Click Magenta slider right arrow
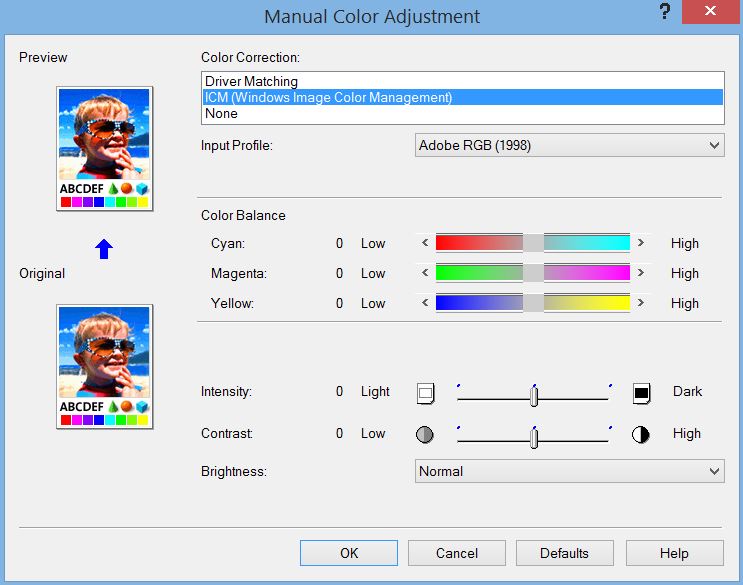This screenshot has width=743, height=585. [x=641, y=273]
